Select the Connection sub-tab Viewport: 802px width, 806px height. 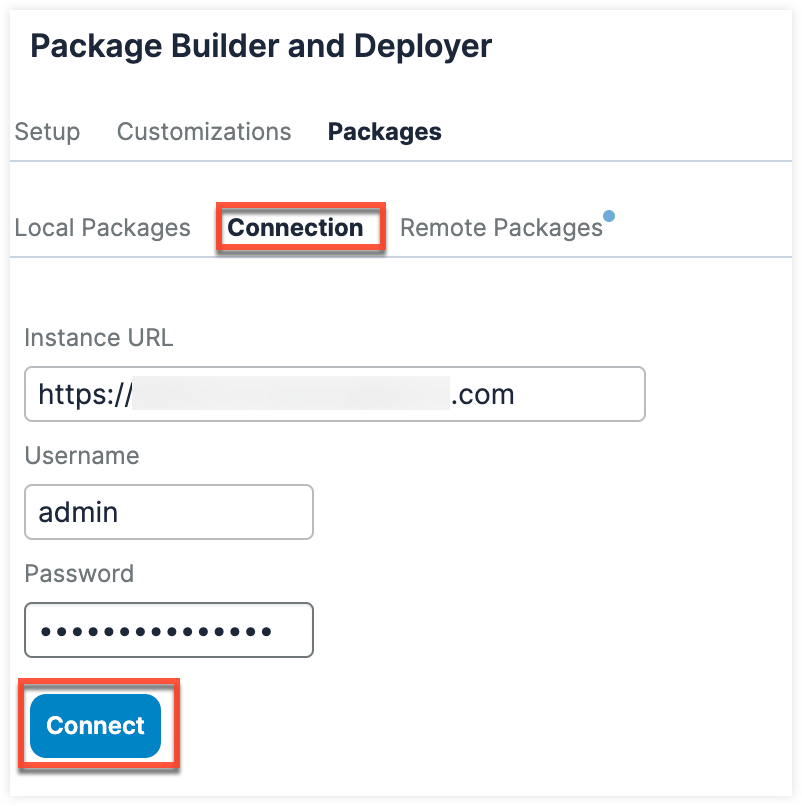pyautogui.click(x=295, y=228)
